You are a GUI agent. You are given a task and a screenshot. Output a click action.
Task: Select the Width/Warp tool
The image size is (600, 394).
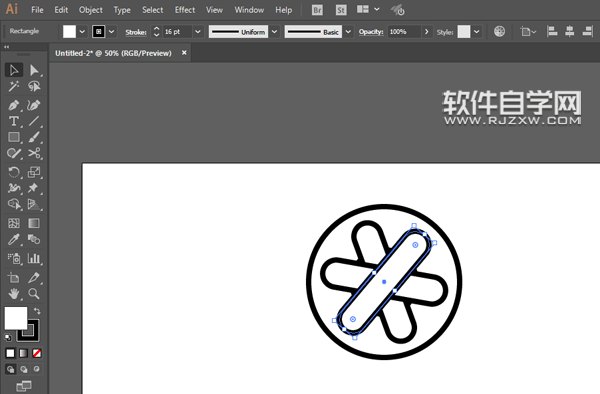[14, 188]
